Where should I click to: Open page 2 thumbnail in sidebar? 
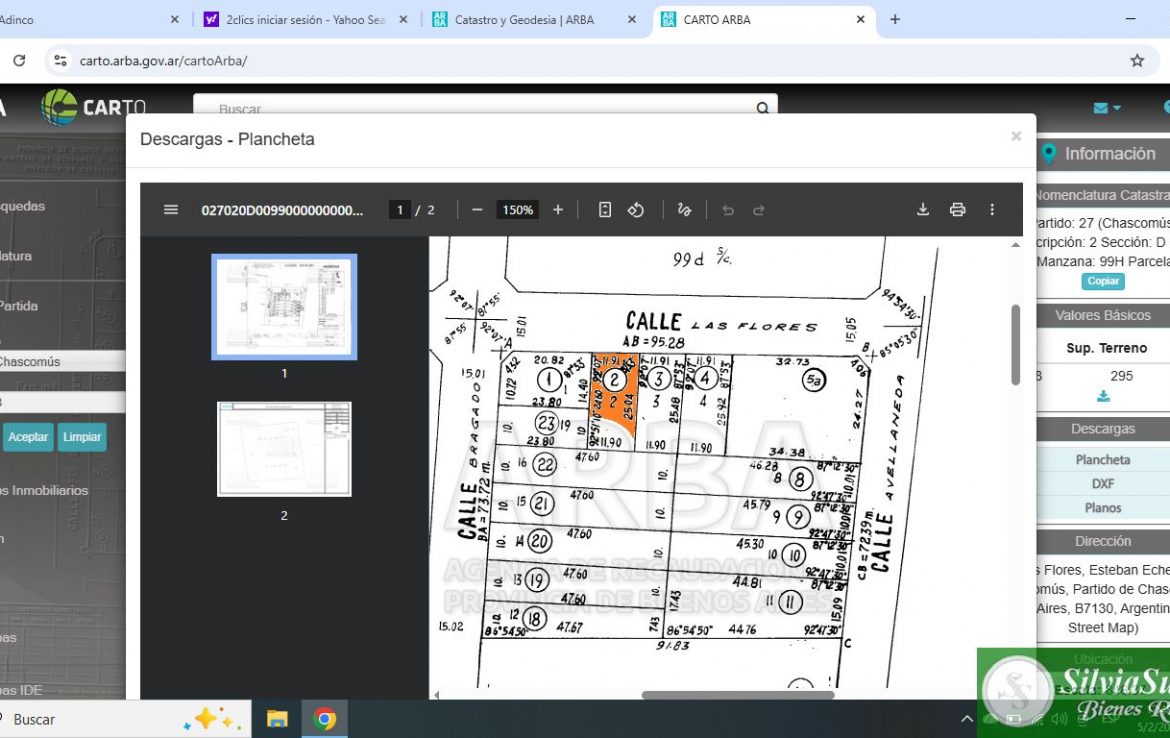click(284, 449)
